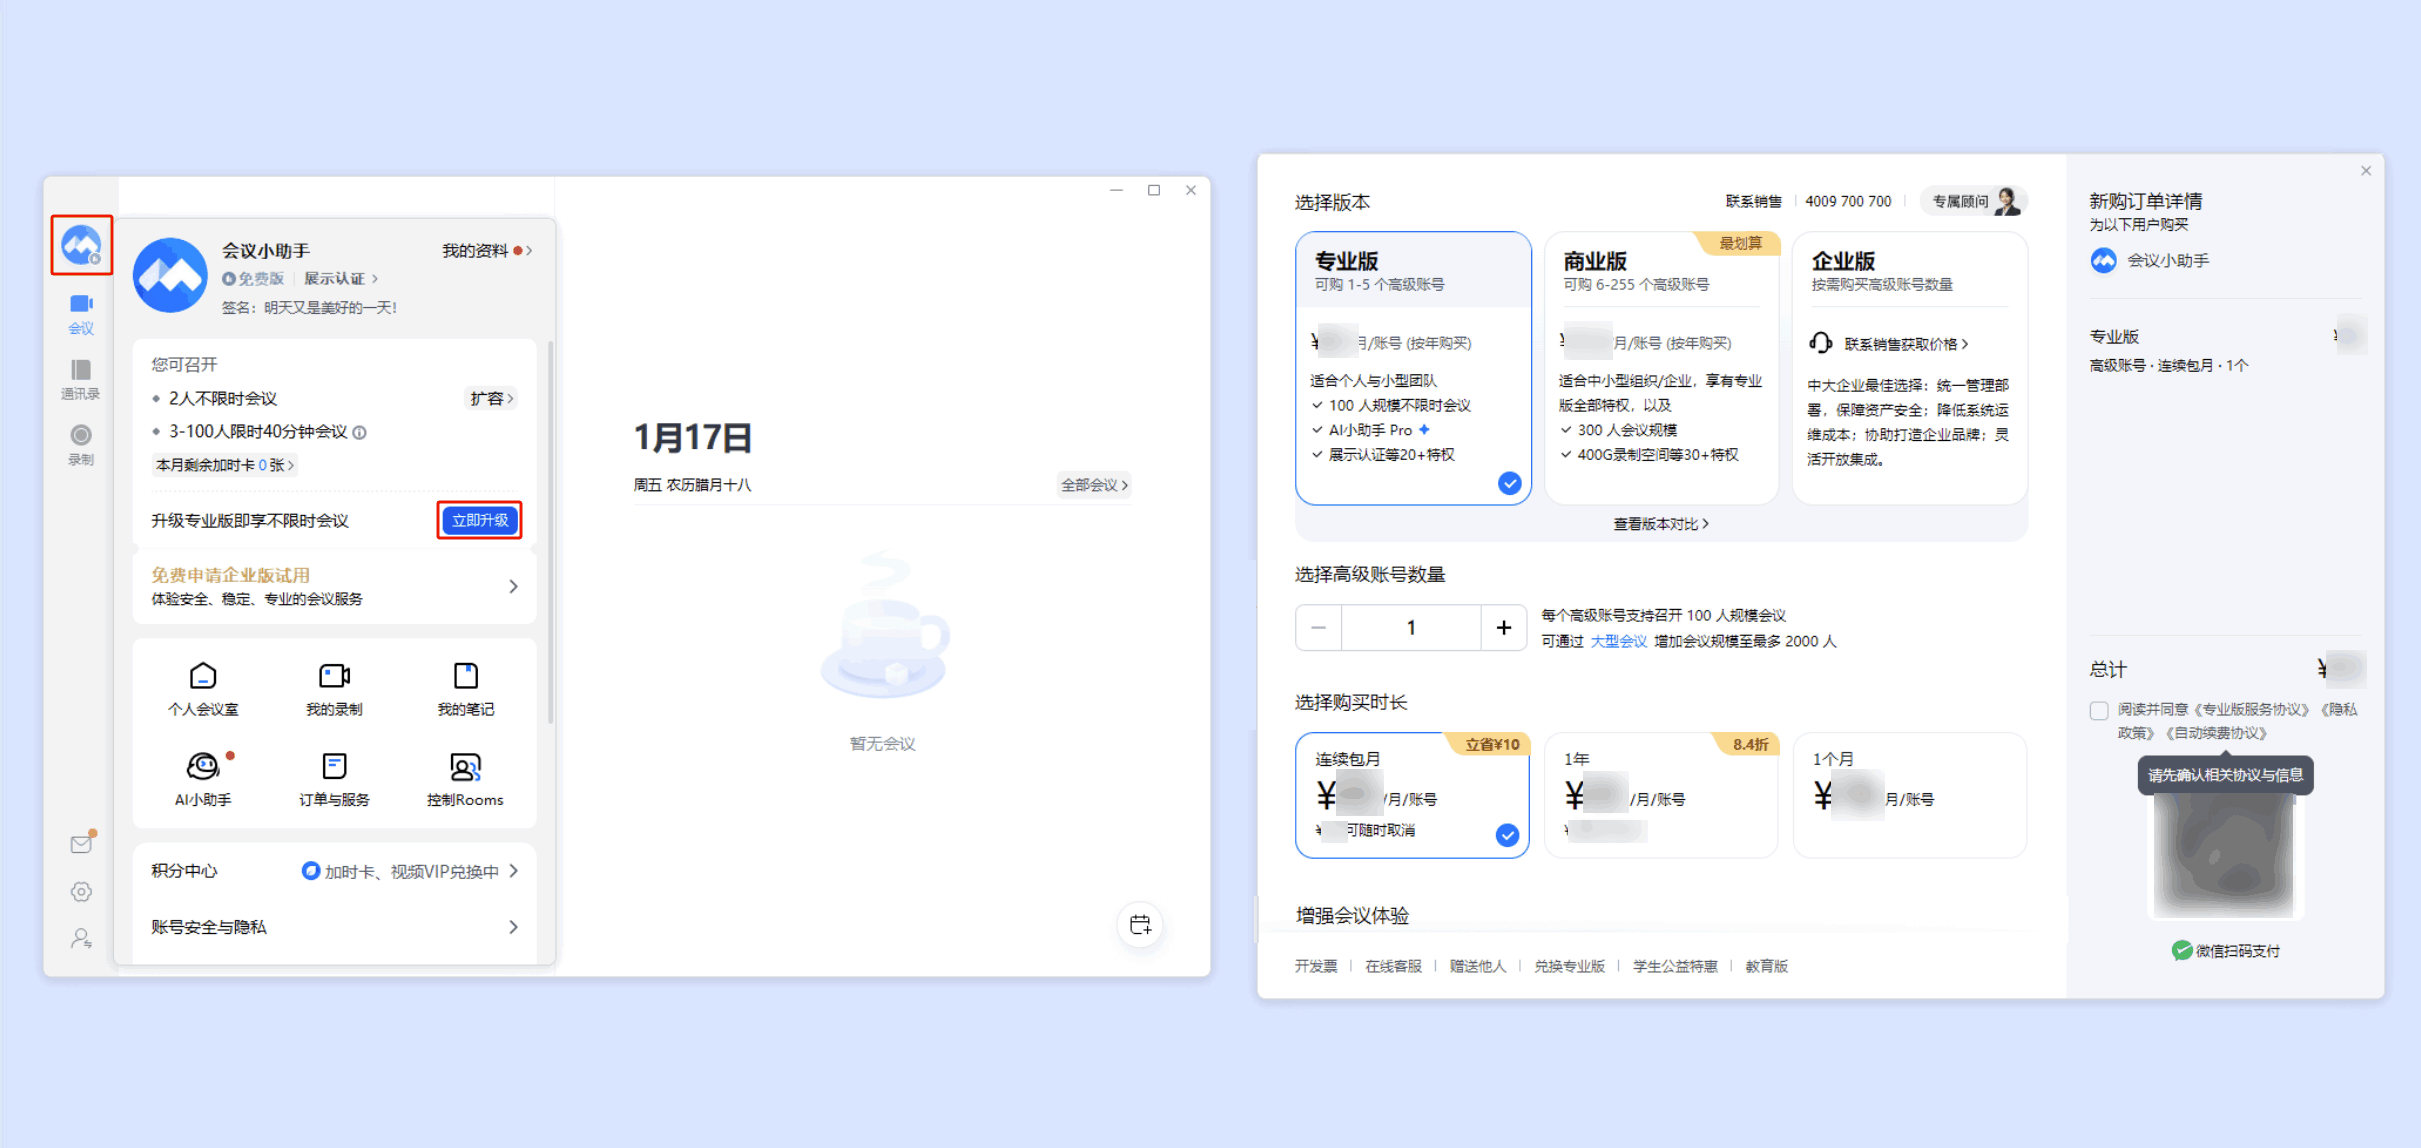Click the WeChat pay icon below the QR code
2421x1148 pixels.
click(2181, 950)
